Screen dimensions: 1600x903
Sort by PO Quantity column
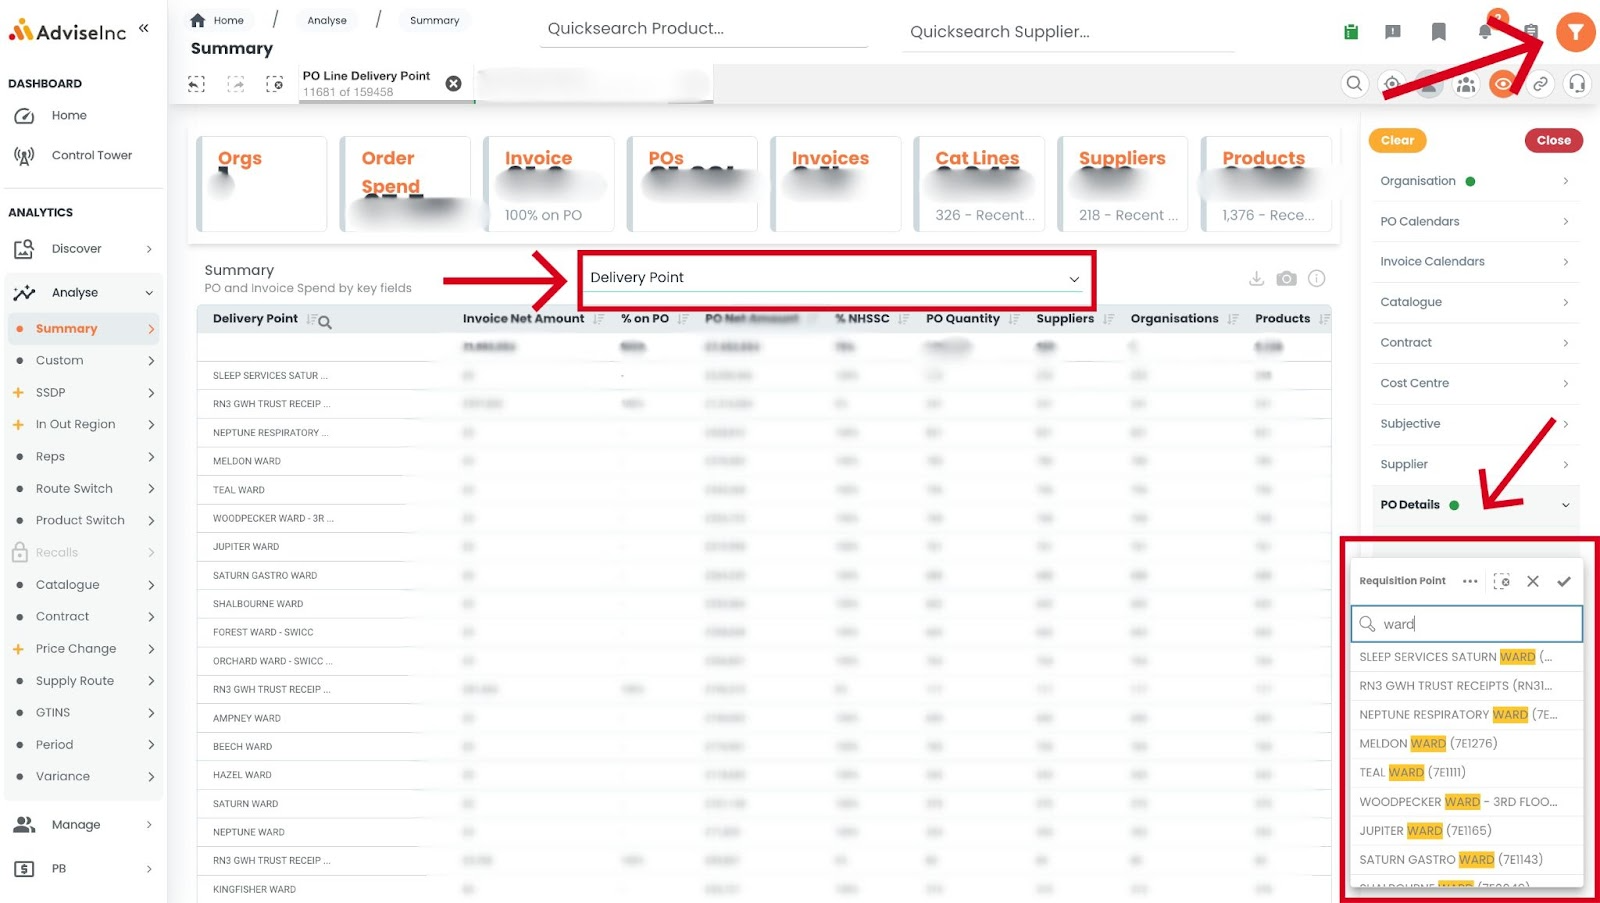(1014, 319)
